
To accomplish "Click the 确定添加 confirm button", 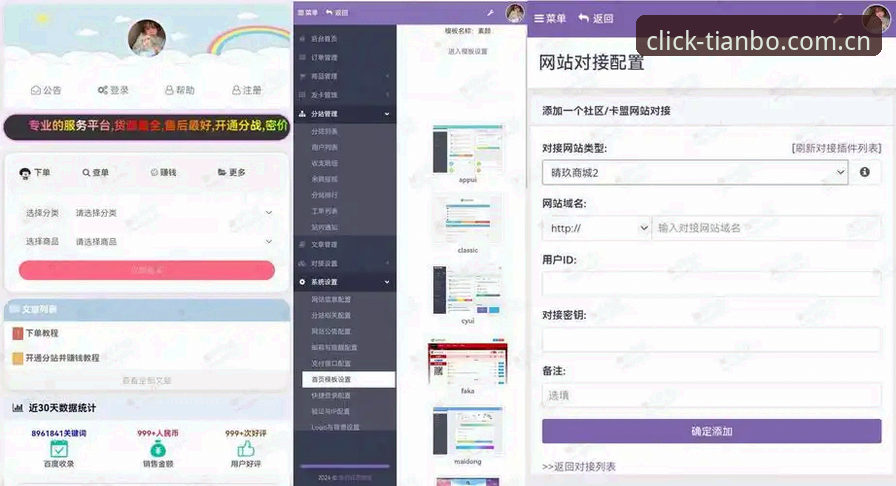I will pos(711,431).
